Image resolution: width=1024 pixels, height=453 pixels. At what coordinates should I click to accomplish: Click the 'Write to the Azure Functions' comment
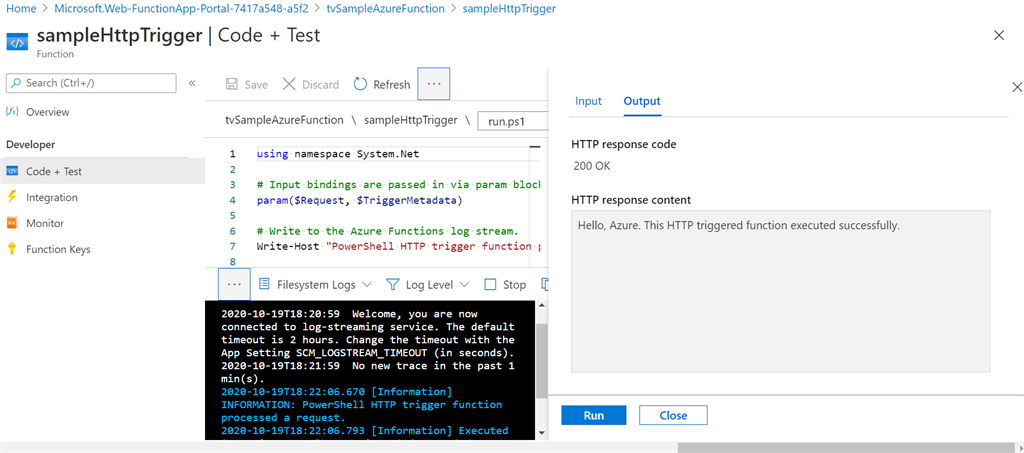click(x=387, y=231)
